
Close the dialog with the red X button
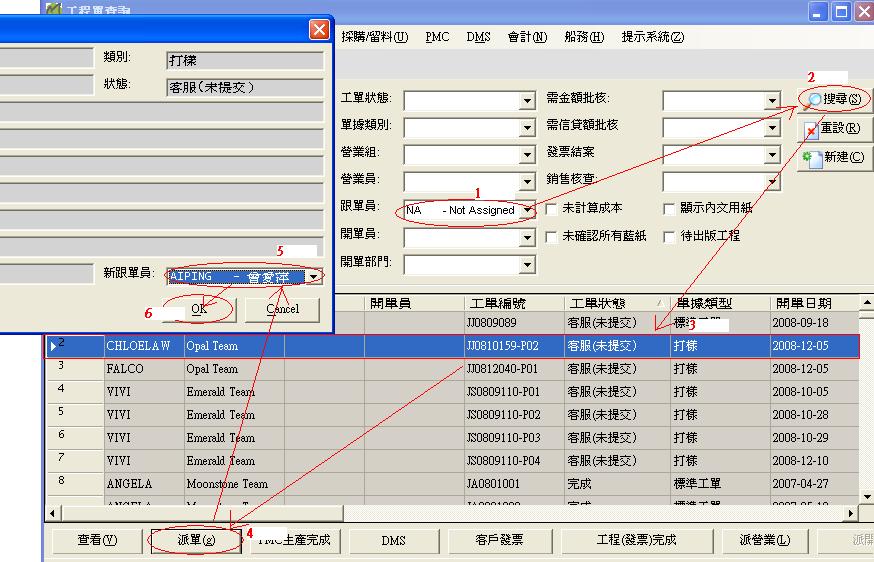pyautogui.click(x=319, y=29)
